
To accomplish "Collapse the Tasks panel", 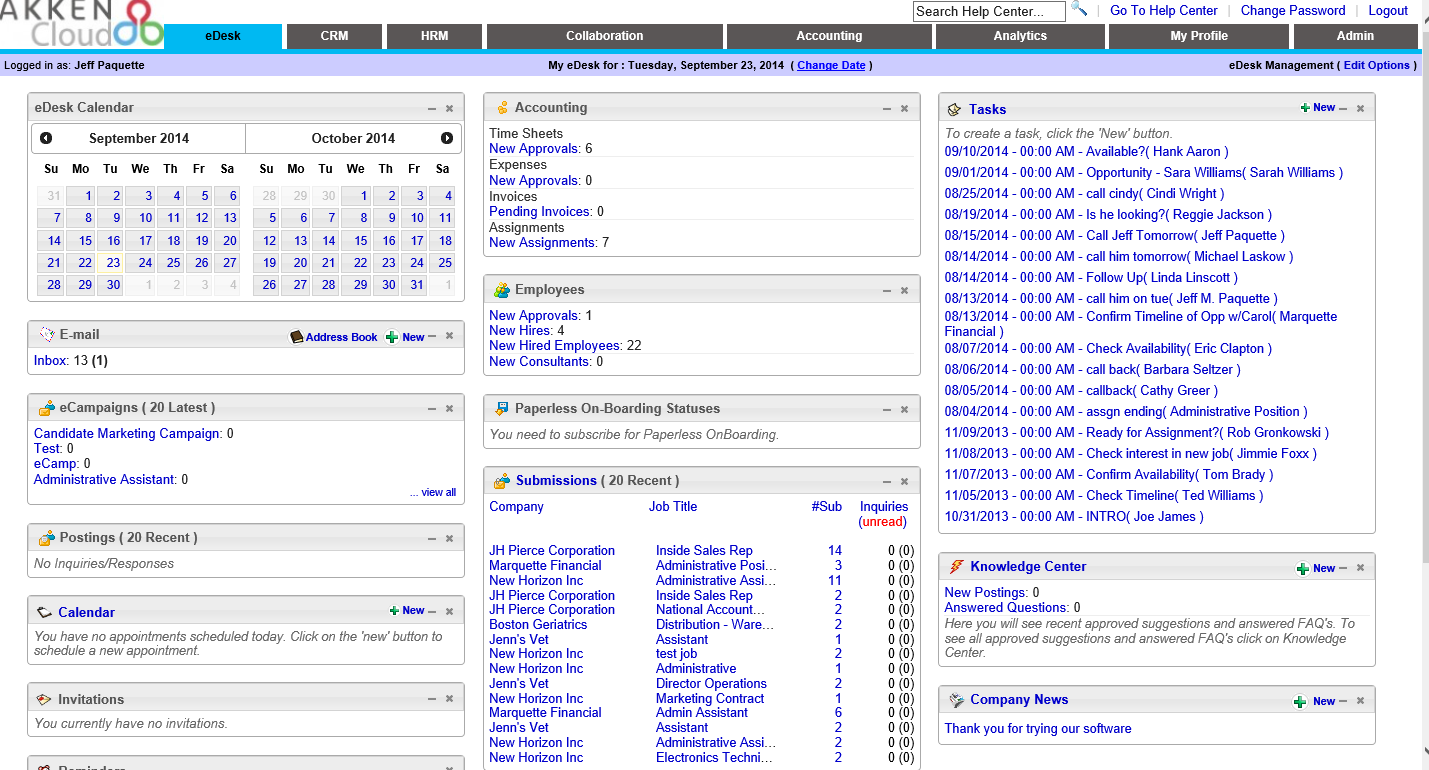I will tap(1343, 108).
